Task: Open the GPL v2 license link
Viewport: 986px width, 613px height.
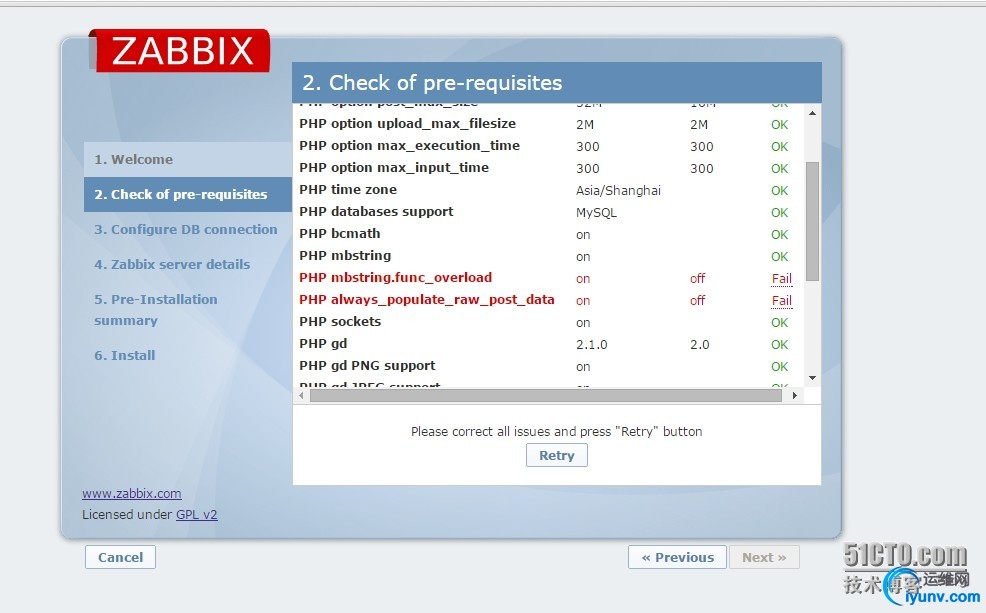Action: point(197,514)
